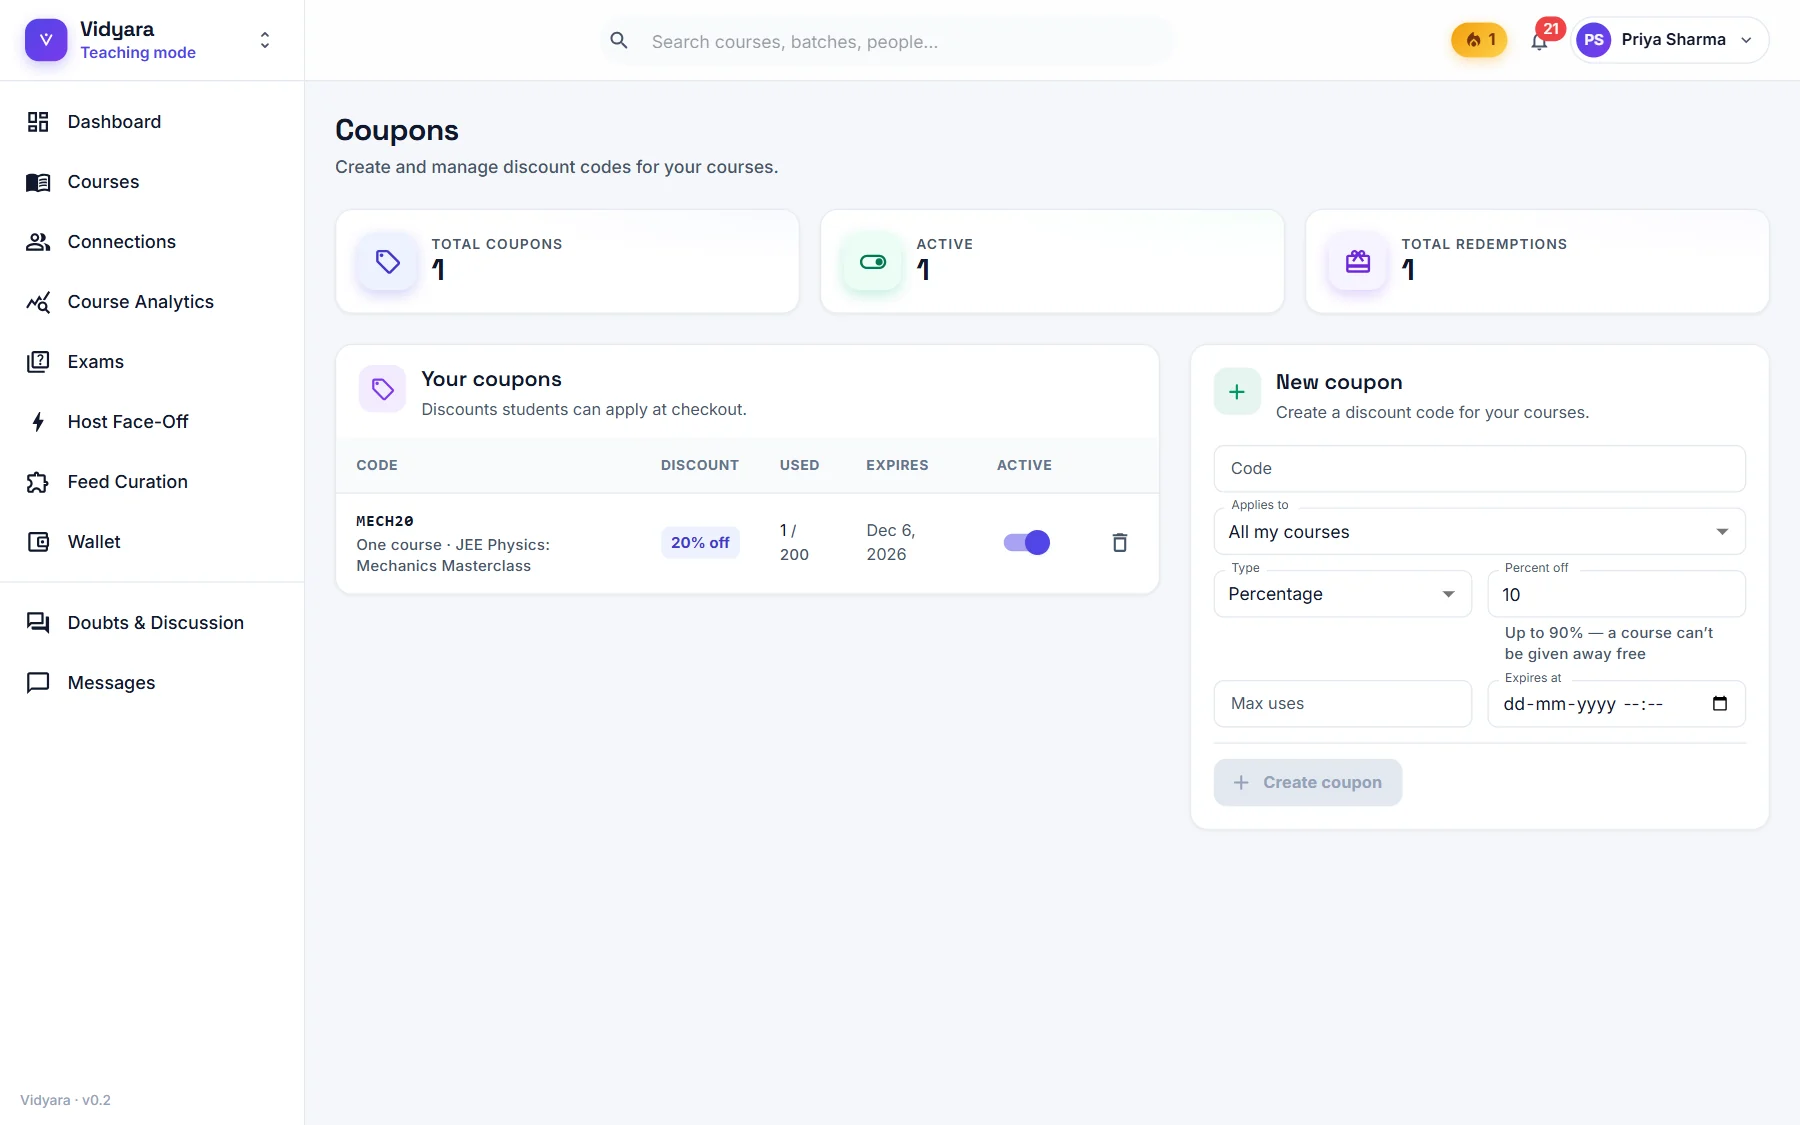Image resolution: width=1800 pixels, height=1125 pixels.
Task: Switch mode using Teaching mode selector arrows
Action: tap(265, 40)
